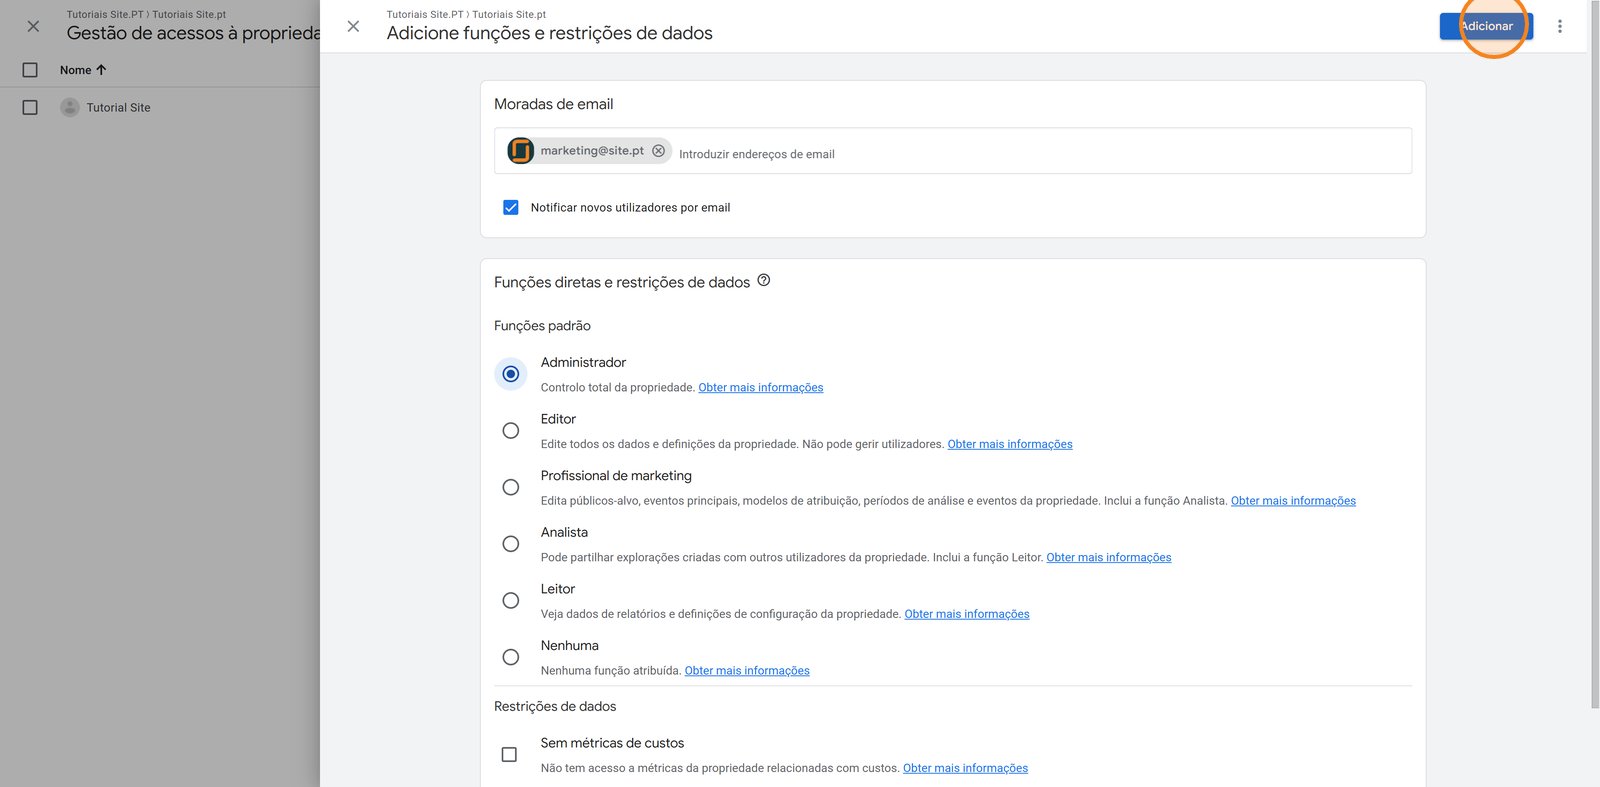Select the Editor role radio button
Image resolution: width=1600 pixels, height=787 pixels.
tap(511, 431)
